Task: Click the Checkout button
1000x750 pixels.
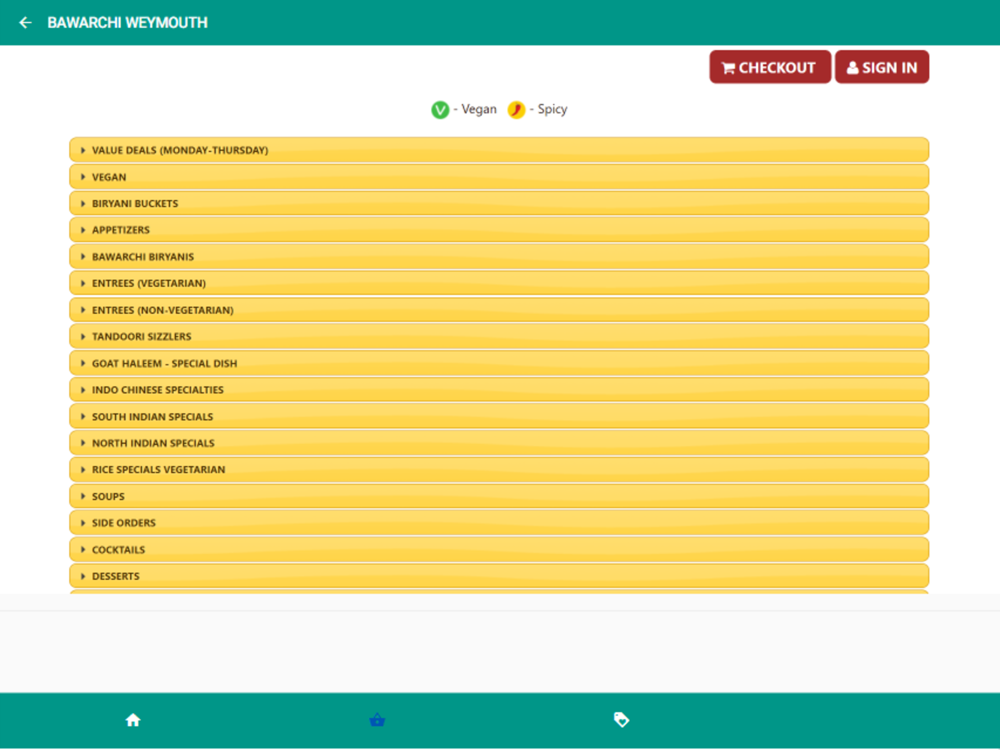Action: [x=770, y=67]
